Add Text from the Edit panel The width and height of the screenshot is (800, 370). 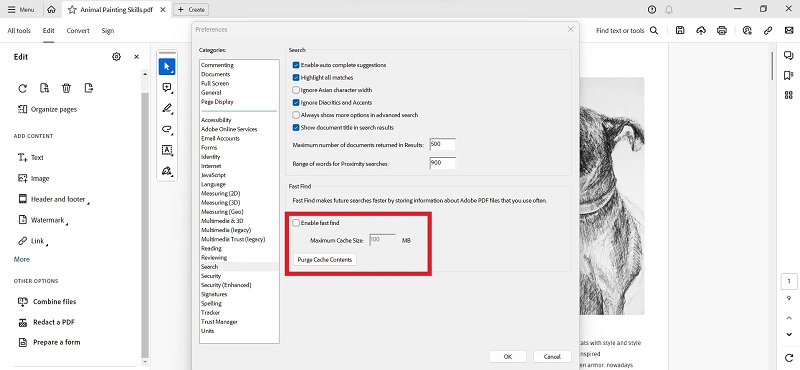31,158
